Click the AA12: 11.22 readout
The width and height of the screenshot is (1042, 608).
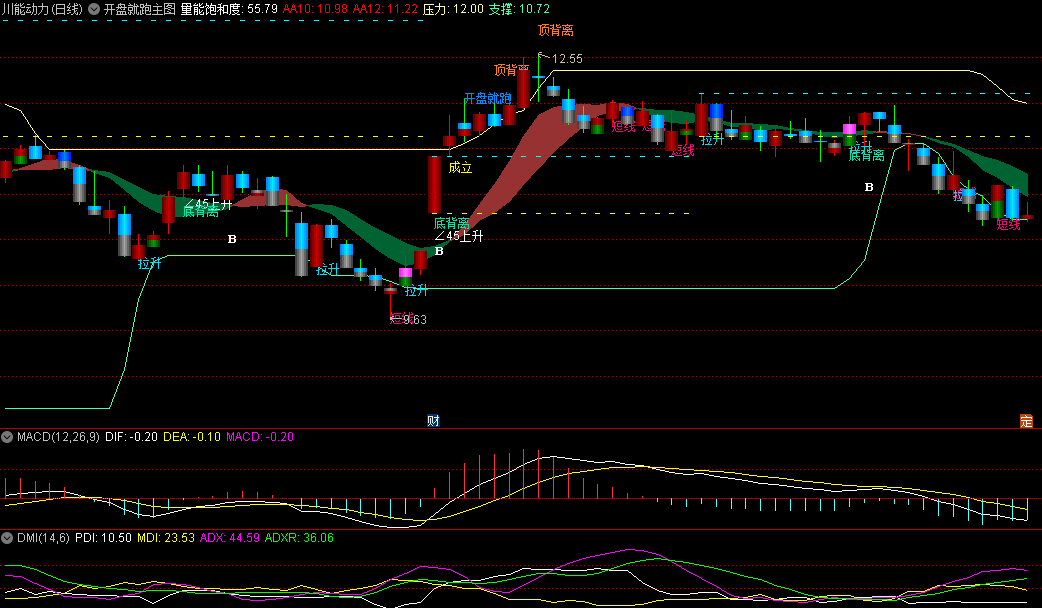click(x=385, y=9)
